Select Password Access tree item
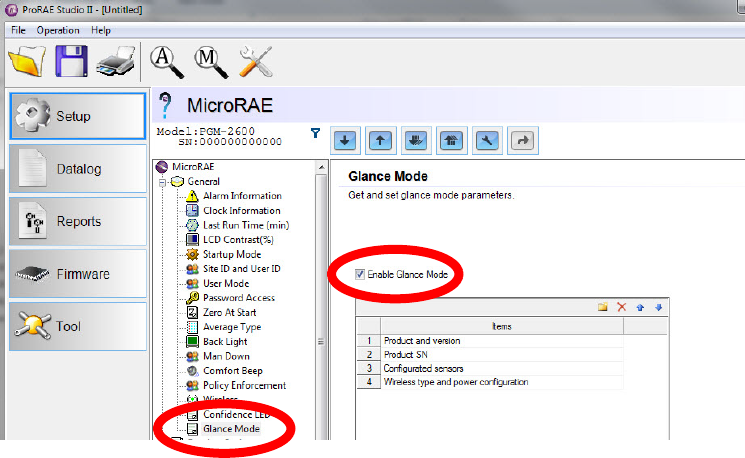745x458 pixels. tap(239, 298)
